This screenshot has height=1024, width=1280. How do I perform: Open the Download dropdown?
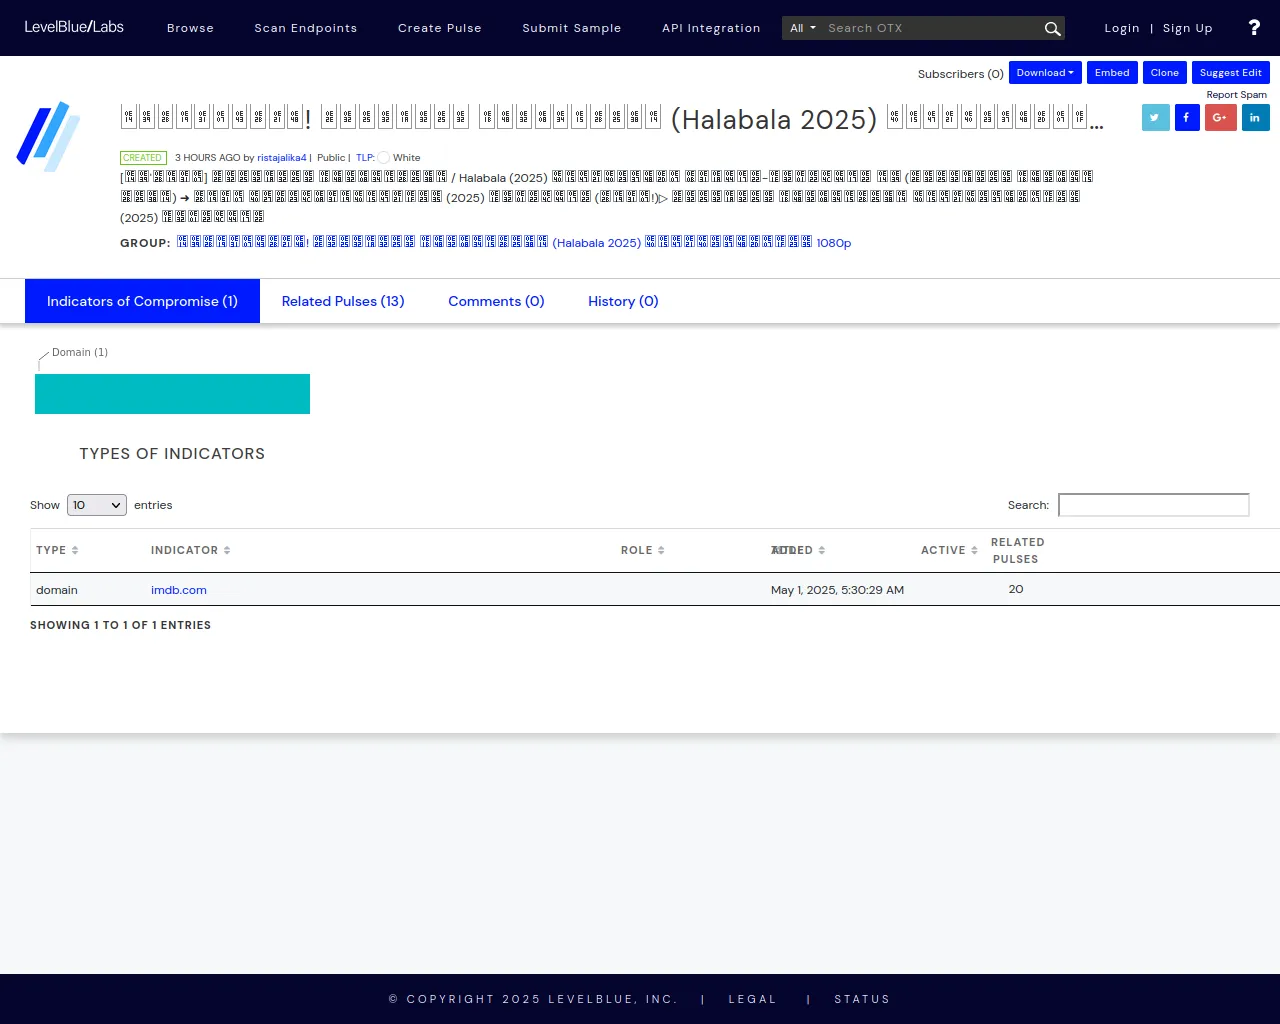1045,73
